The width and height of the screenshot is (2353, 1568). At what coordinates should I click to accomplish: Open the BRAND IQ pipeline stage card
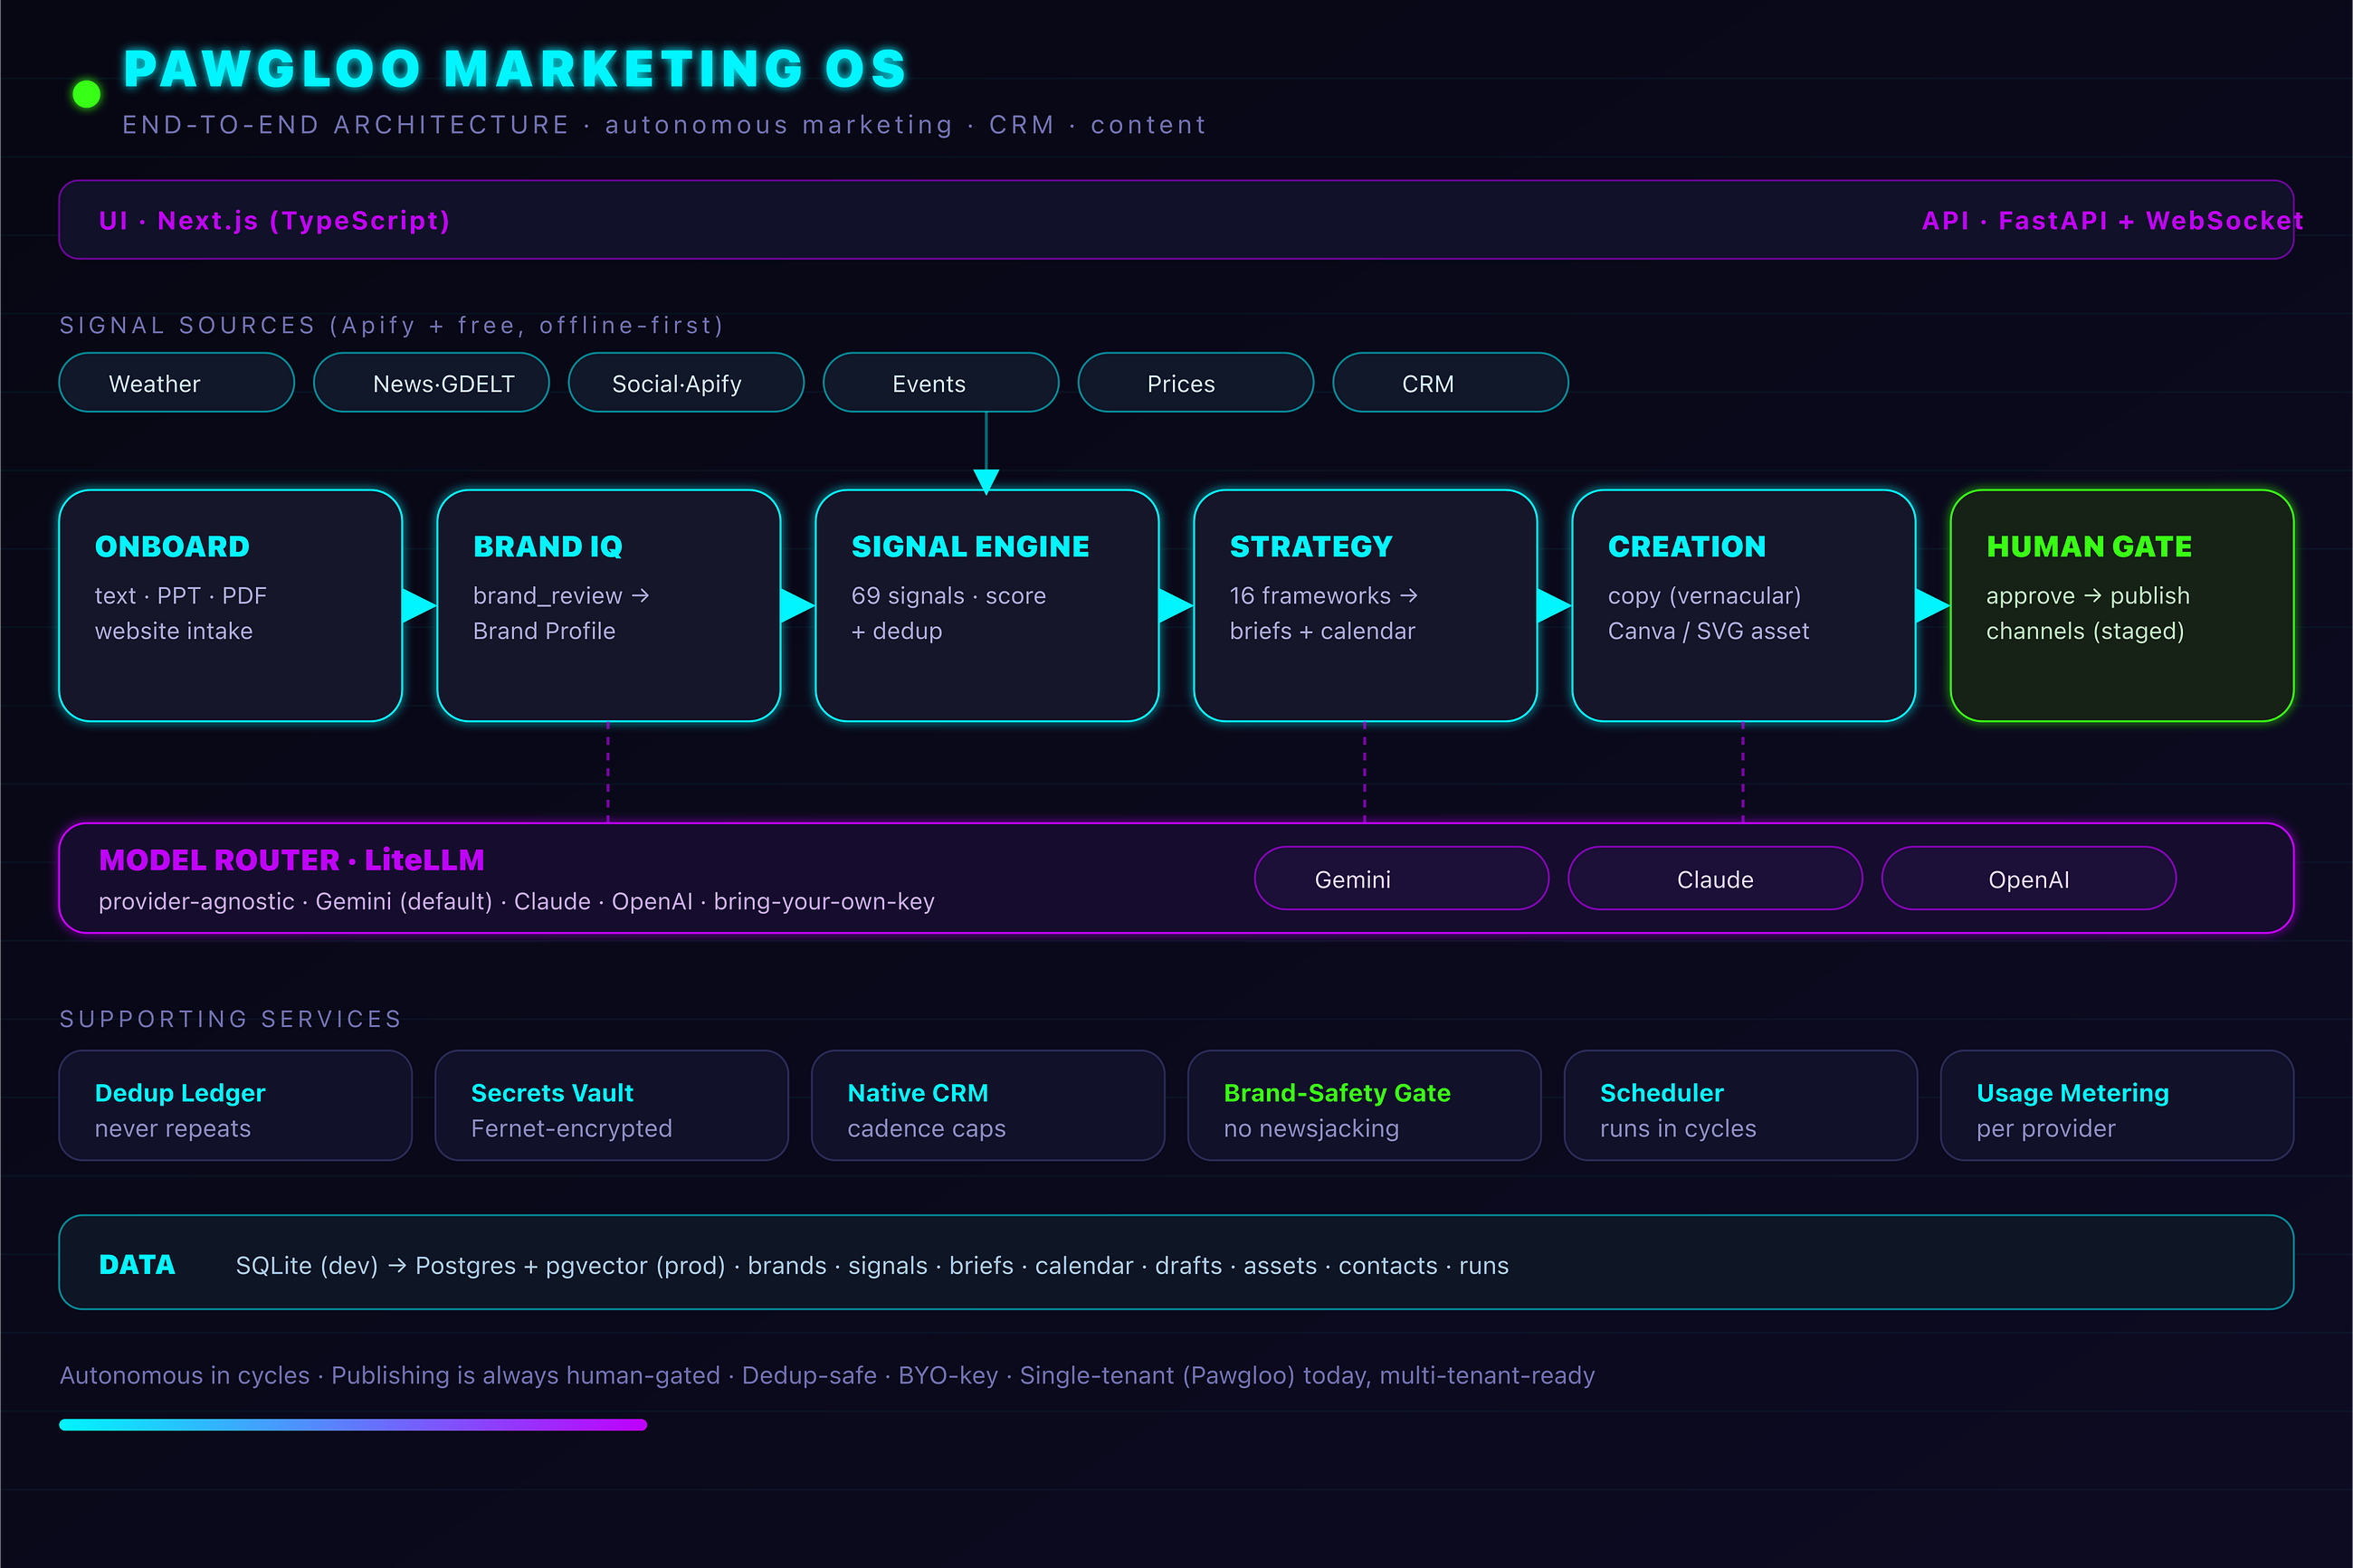tap(609, 606)
